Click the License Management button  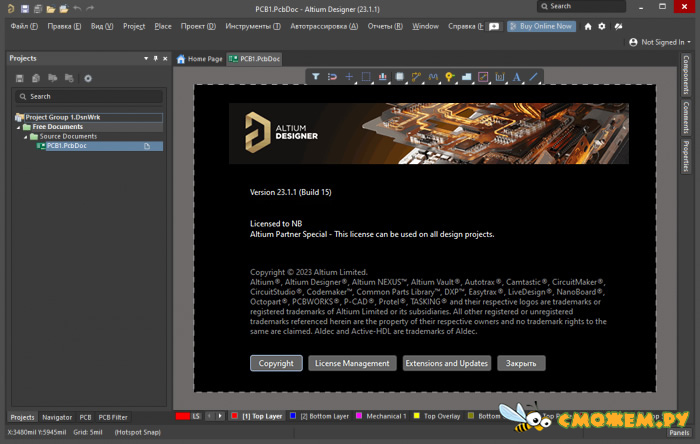pos(352,363)
